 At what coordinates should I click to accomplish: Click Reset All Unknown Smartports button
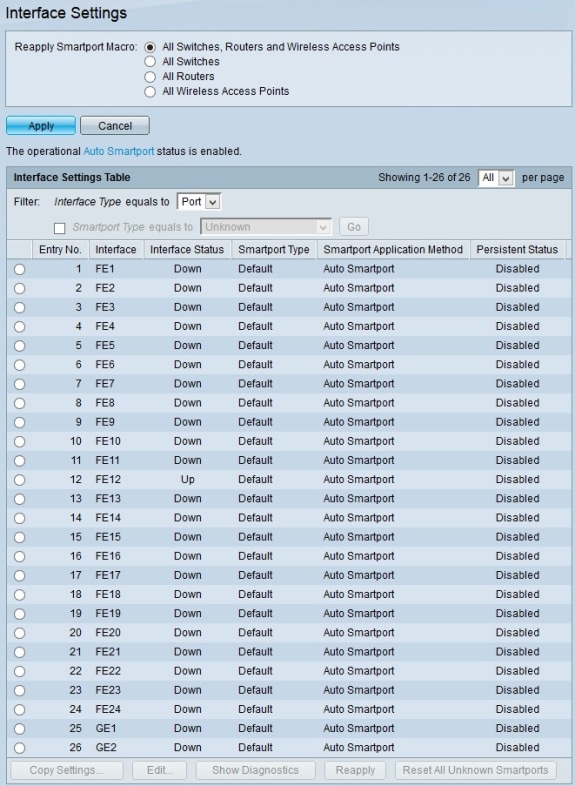coord(476,770)
